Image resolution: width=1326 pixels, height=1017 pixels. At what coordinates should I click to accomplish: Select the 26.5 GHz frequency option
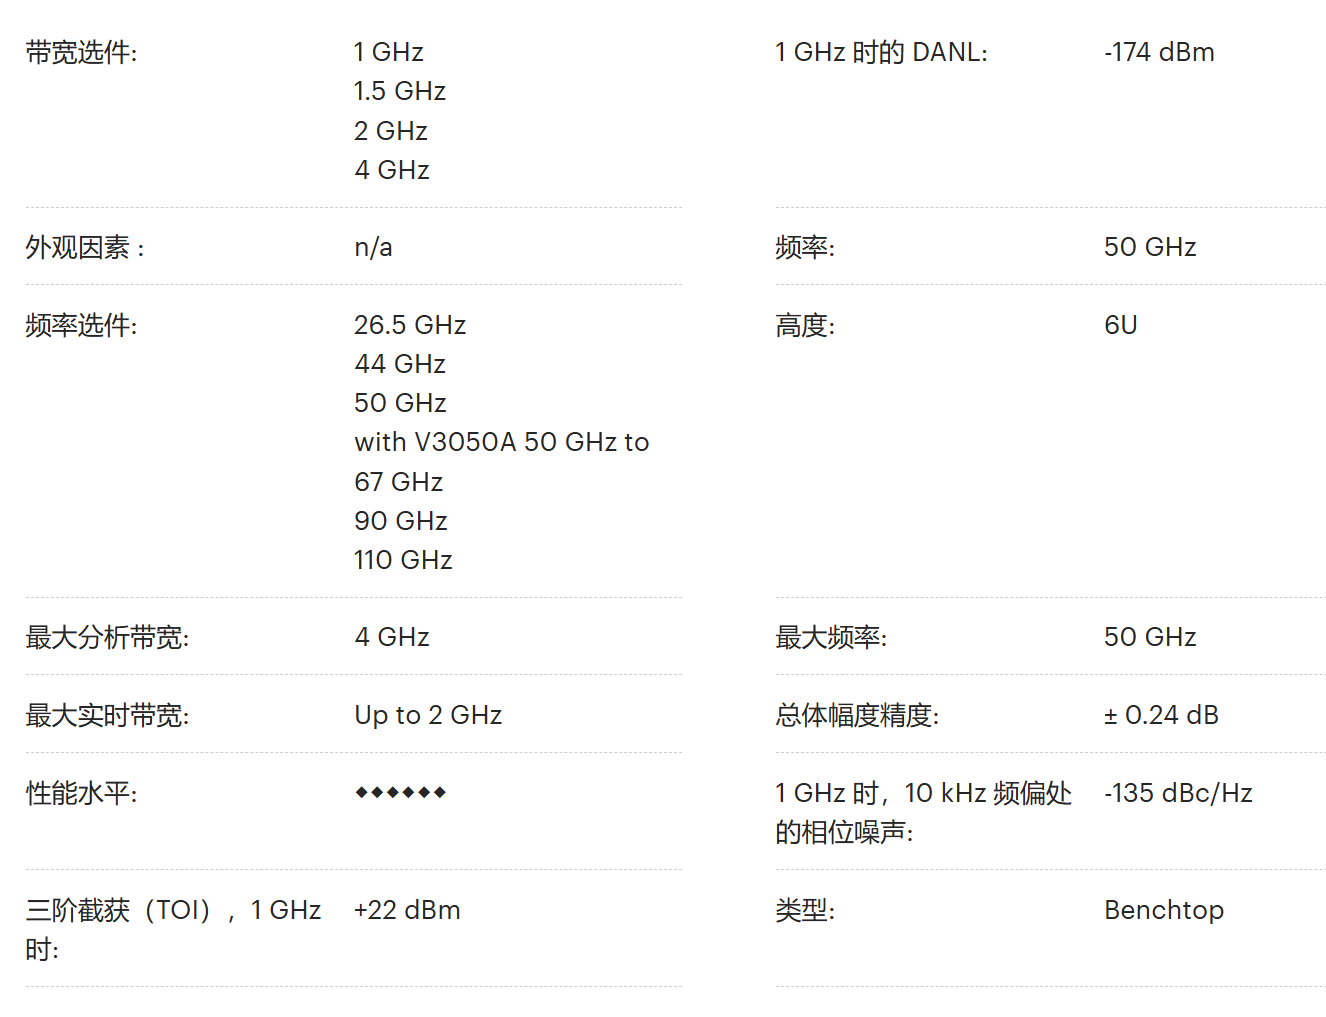[x=410, y=325]
